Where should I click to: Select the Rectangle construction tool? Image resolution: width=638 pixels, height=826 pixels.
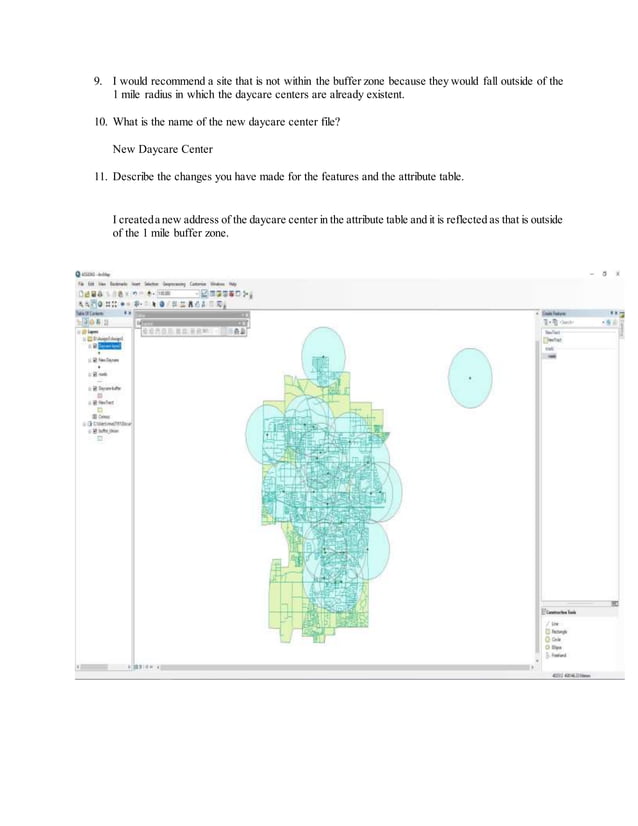[556, 632]
